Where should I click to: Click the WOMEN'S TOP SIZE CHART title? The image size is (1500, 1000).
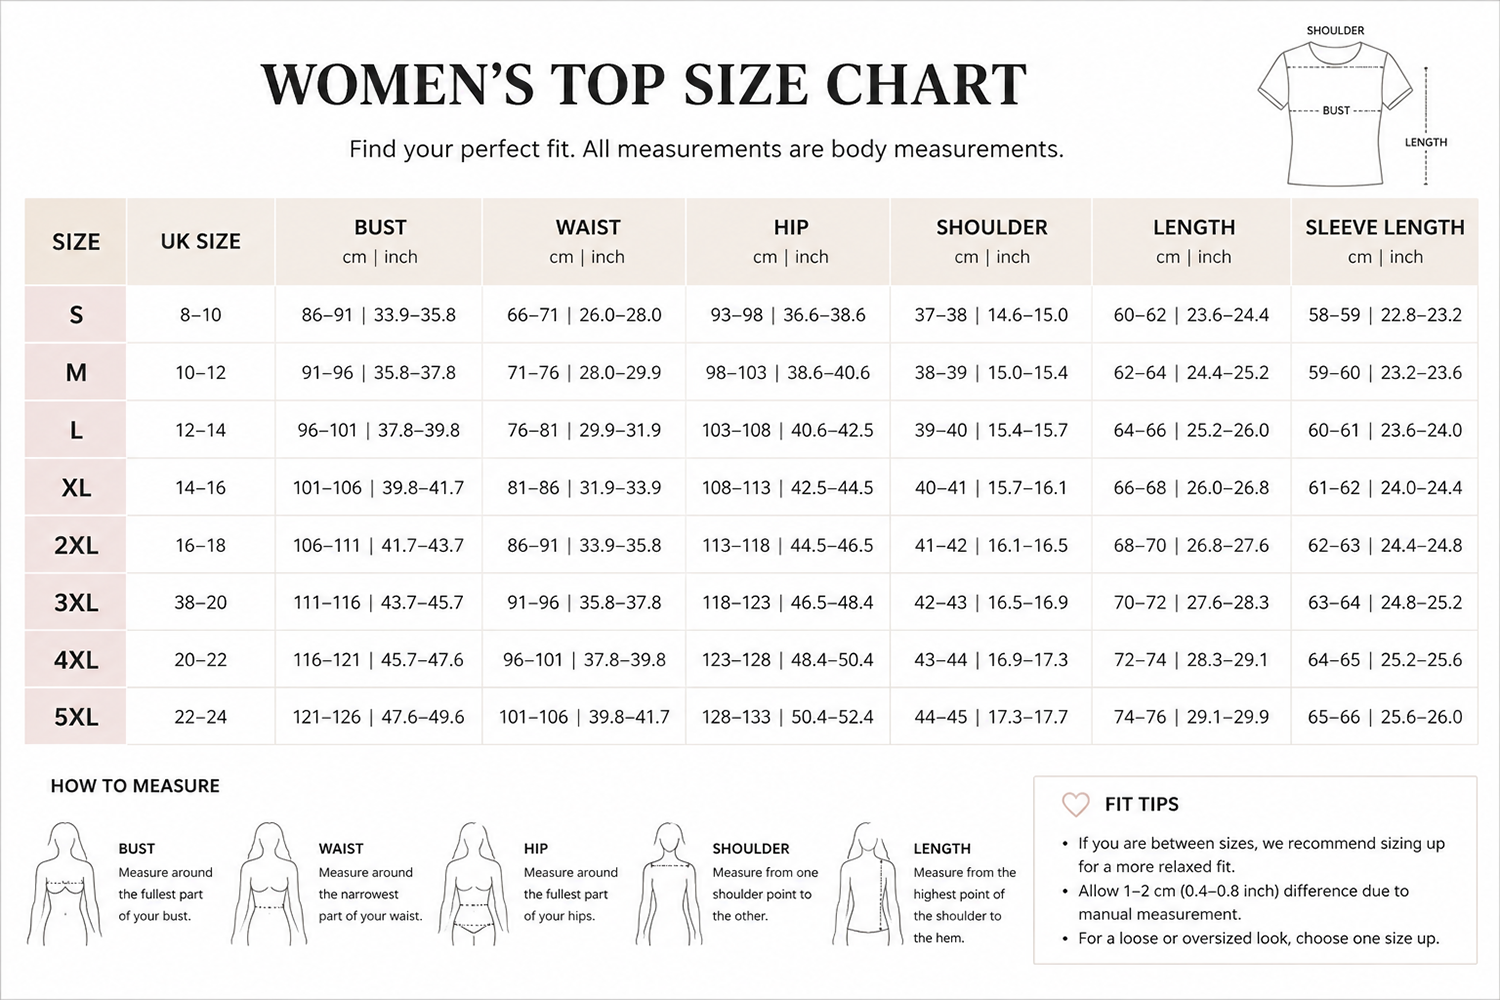pyautogui.click(x=644, y=84)
